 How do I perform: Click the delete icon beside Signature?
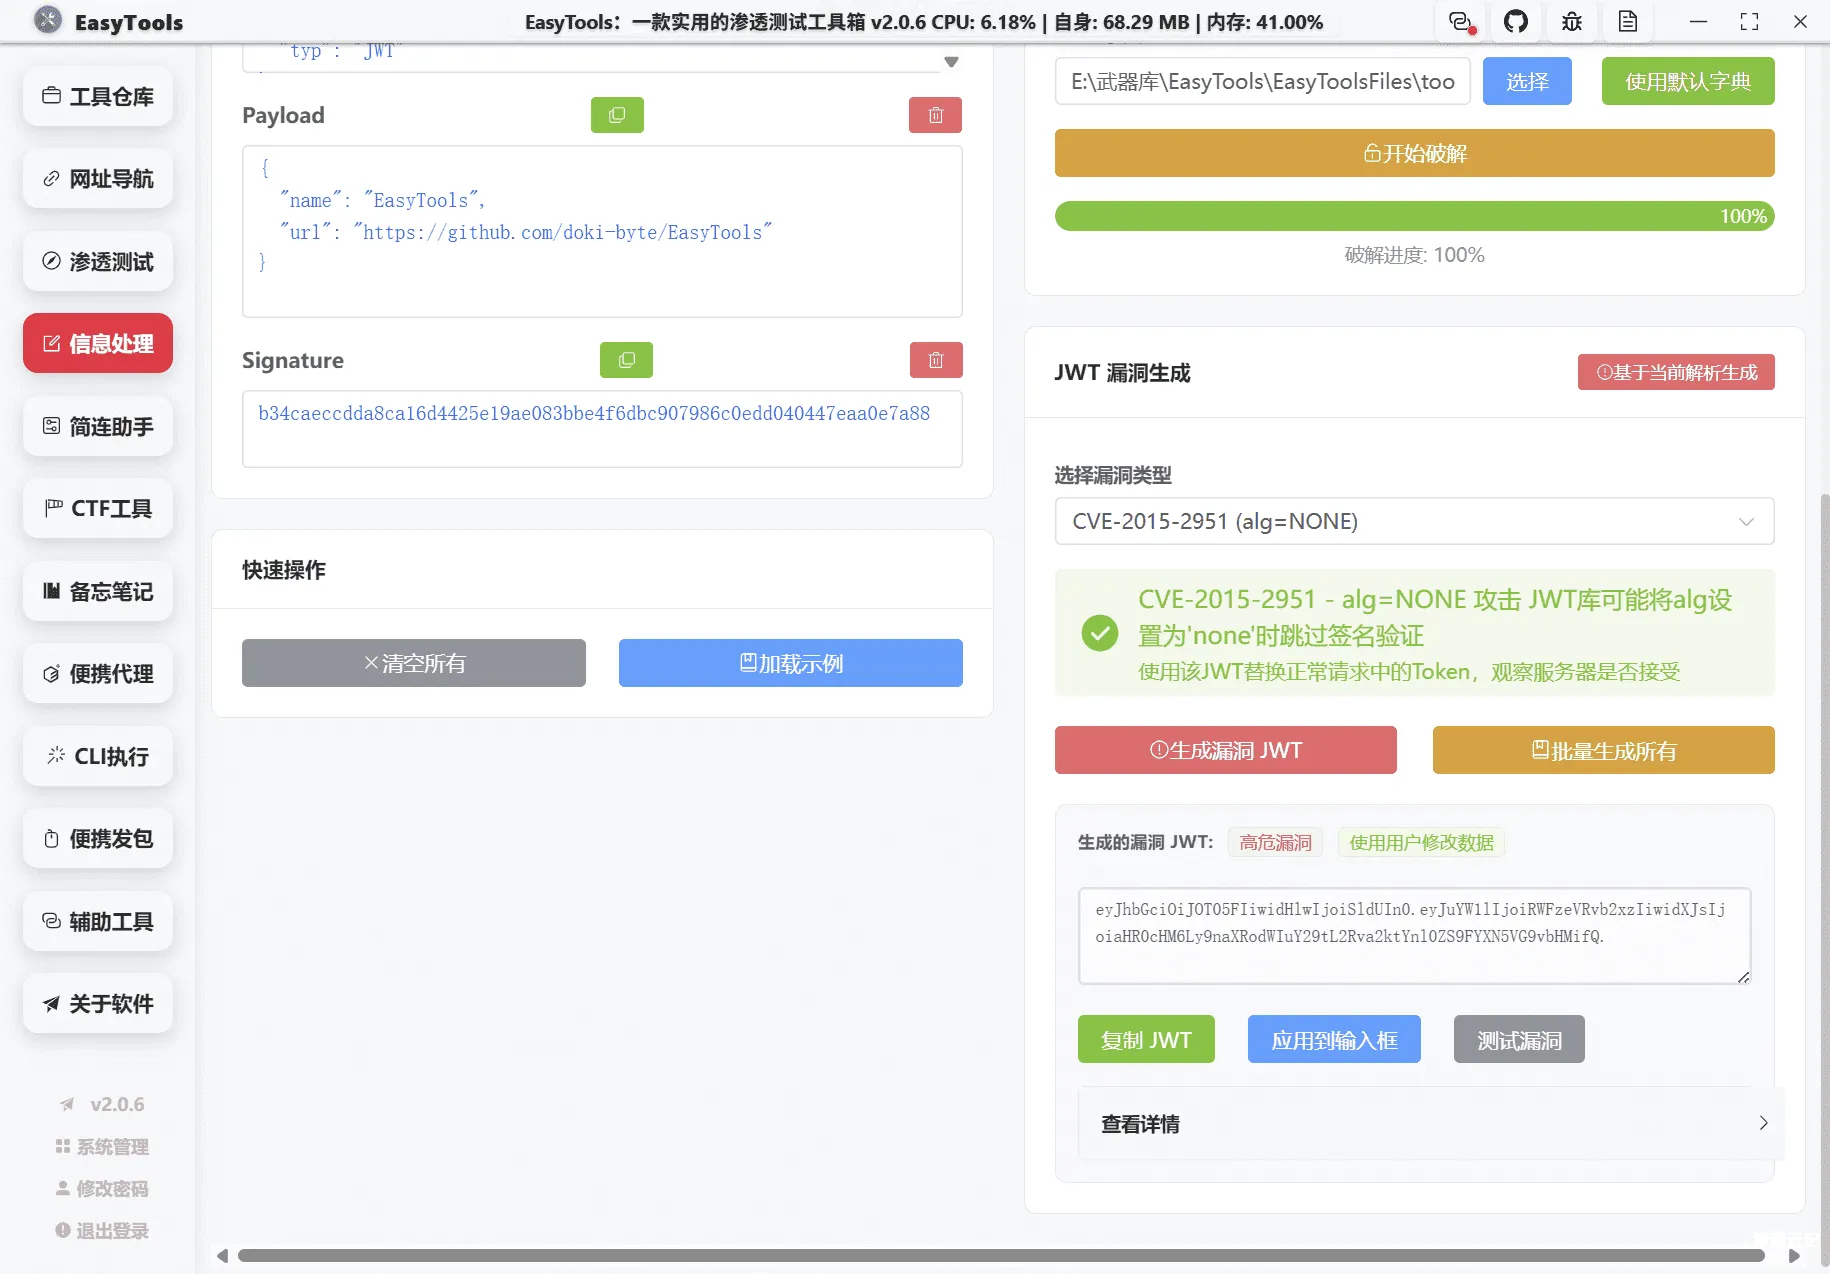pyautogui.click(x=936, y=359)
